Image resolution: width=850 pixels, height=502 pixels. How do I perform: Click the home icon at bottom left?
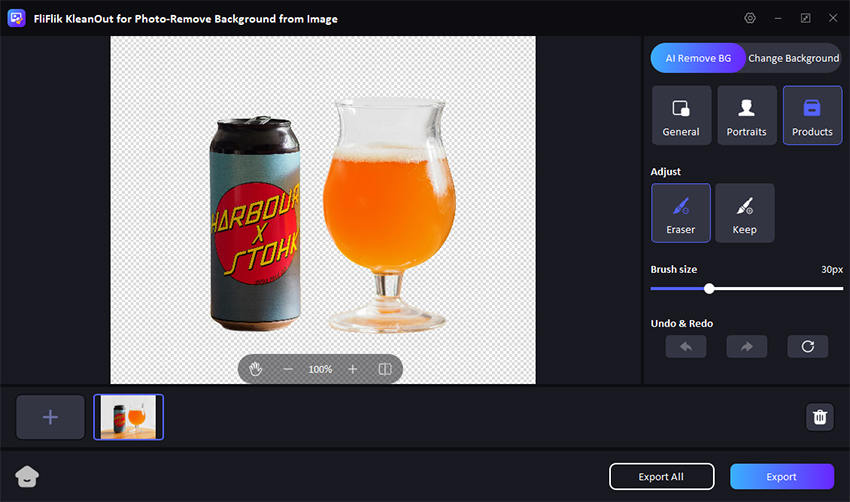coord(27,477)
